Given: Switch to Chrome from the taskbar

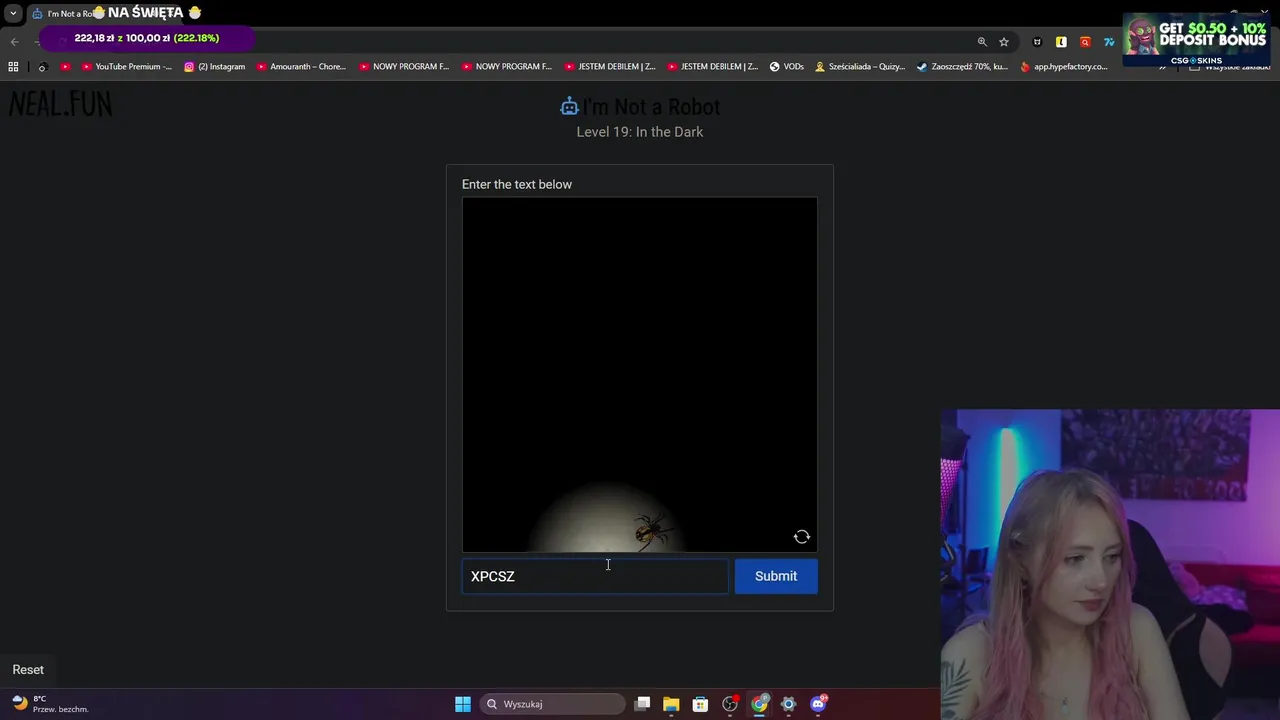Looking at the screenshot, I should 760,704.
